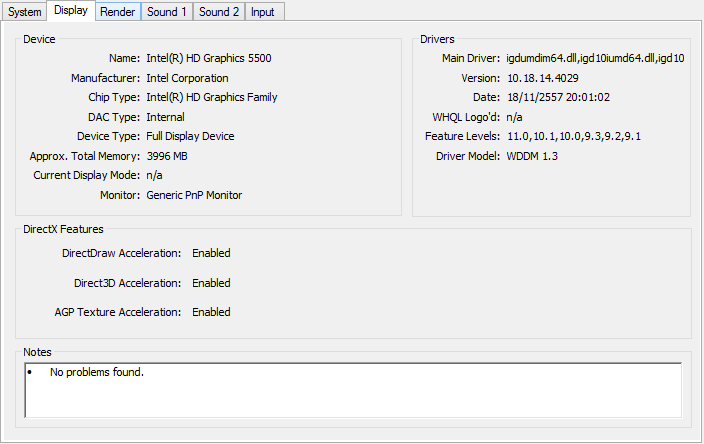The image size is (704, 444).
Task: Click the AGP Texture Acceleration Enabled status
Action: [211, 312]
